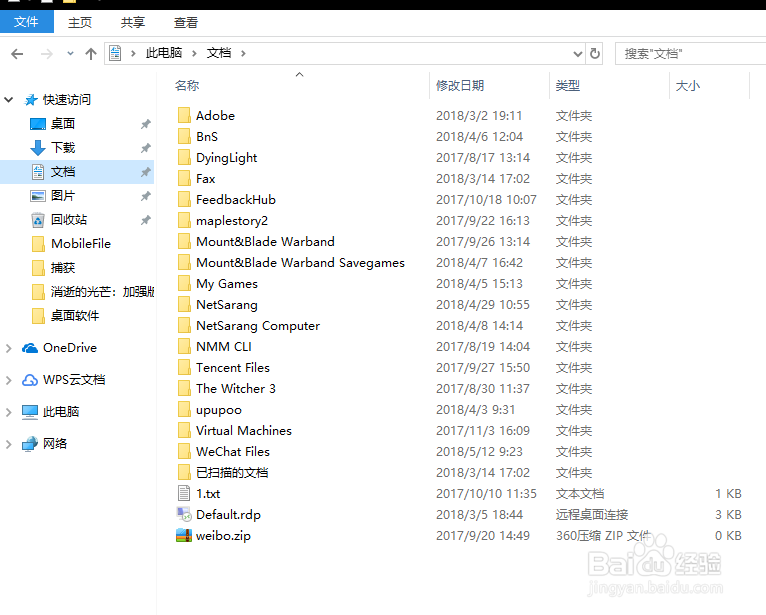Open the 捕获 folder in sidebar

(63, 267)
